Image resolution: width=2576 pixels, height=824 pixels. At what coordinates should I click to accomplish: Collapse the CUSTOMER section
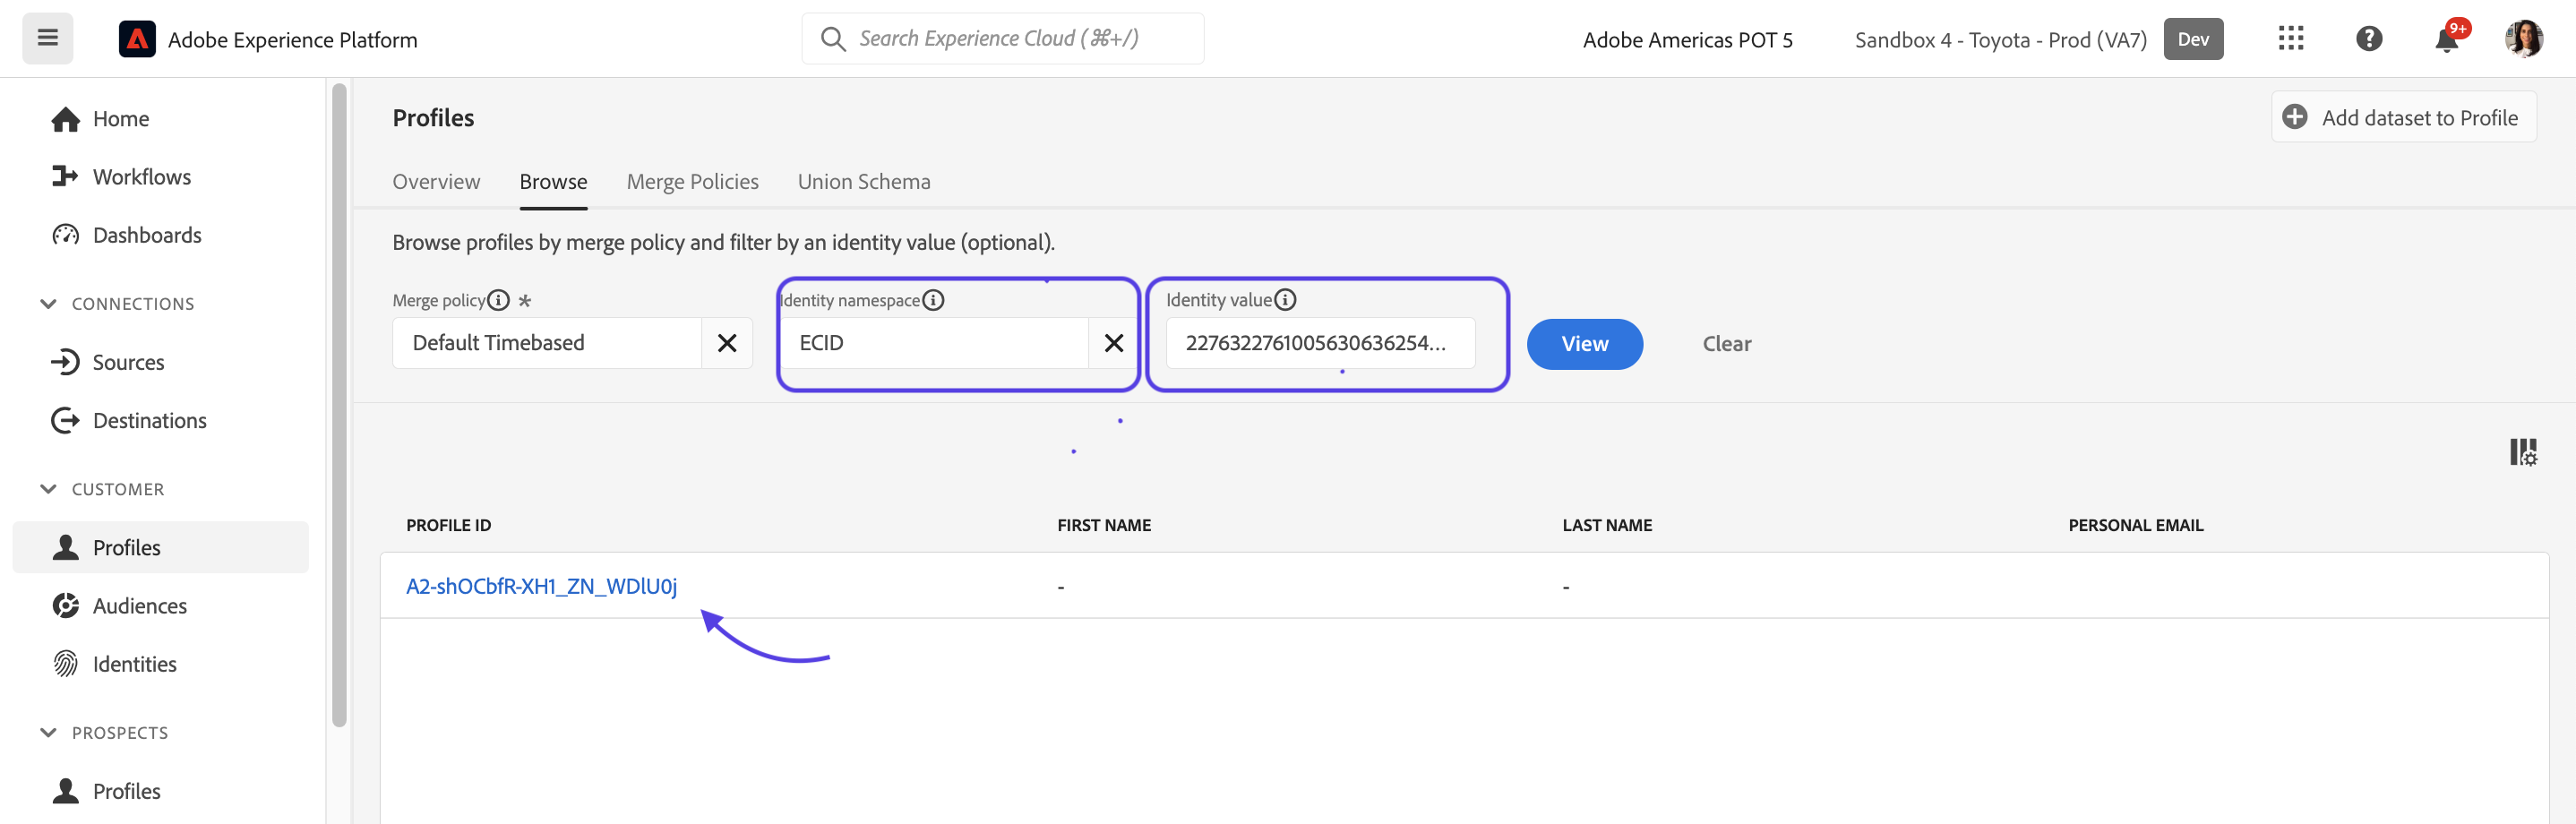pos(48,489)
